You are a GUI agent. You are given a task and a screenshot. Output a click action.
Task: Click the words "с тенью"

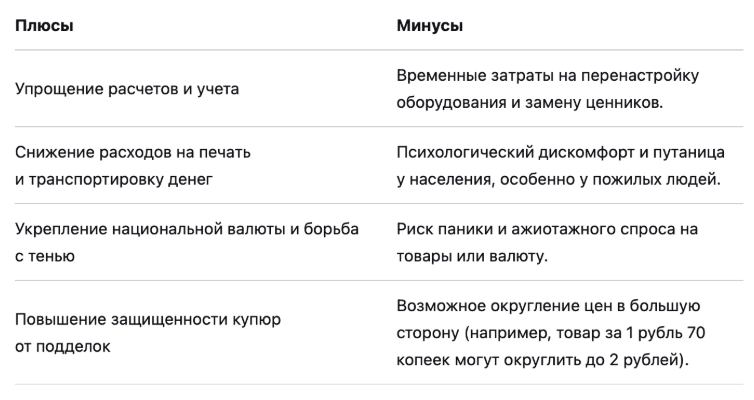[45, 254]
